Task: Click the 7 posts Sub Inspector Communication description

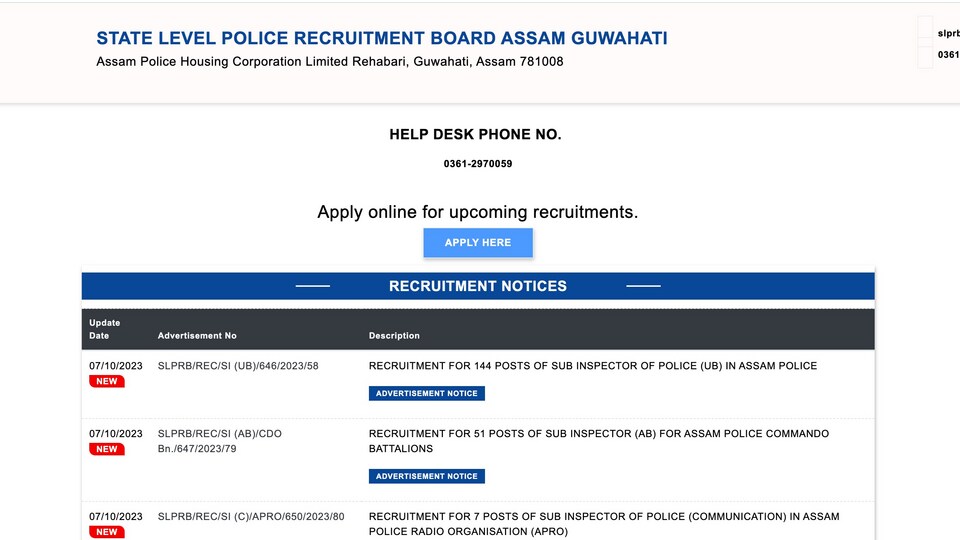Action: [604, 523]
